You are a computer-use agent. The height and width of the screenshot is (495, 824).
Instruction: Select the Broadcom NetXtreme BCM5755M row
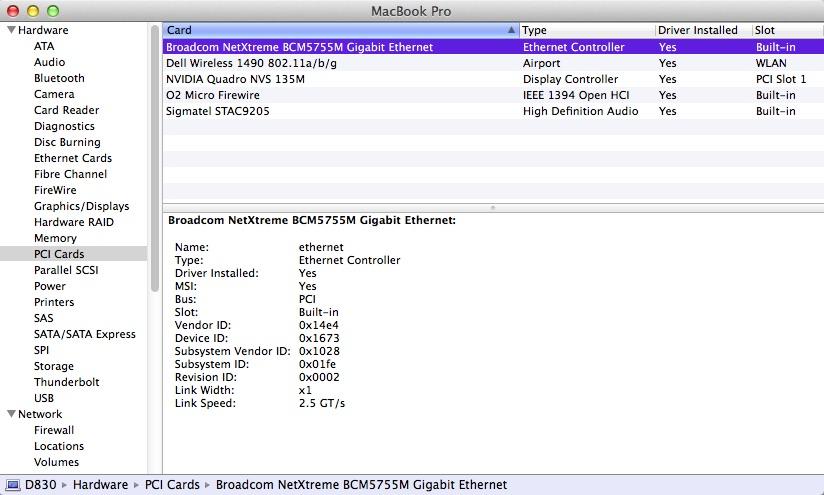pos(493,47)
